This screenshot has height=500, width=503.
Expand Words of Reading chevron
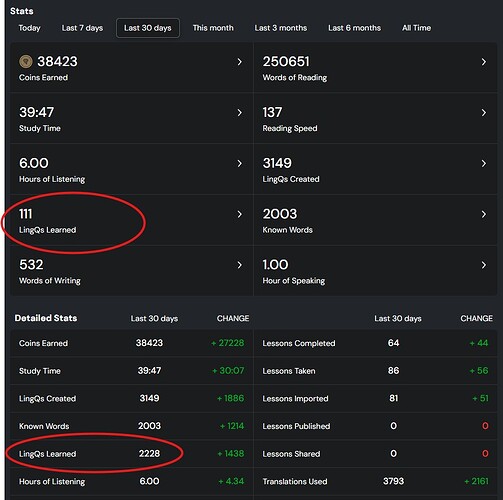tap(484, 62)
